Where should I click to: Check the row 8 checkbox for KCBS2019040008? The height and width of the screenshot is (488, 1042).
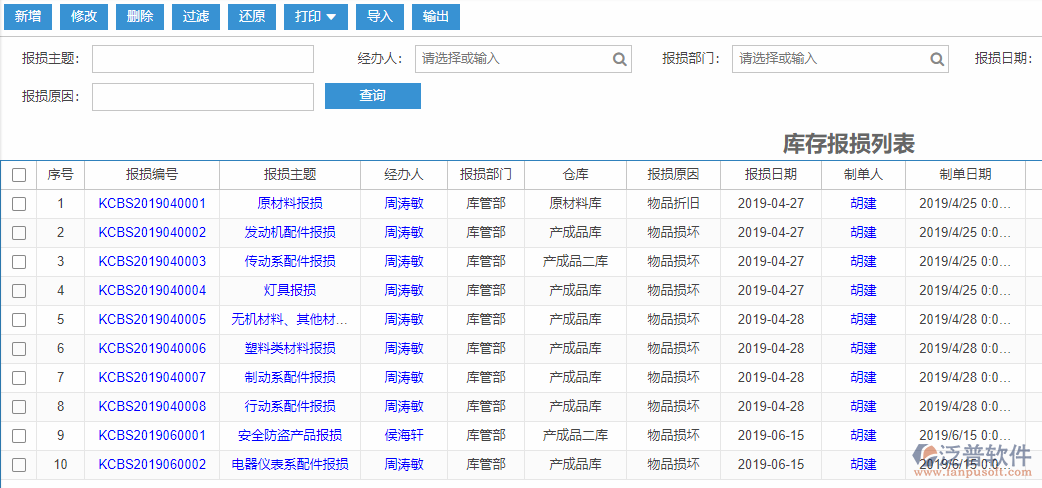pyautogui.click(x=19, y=406)
